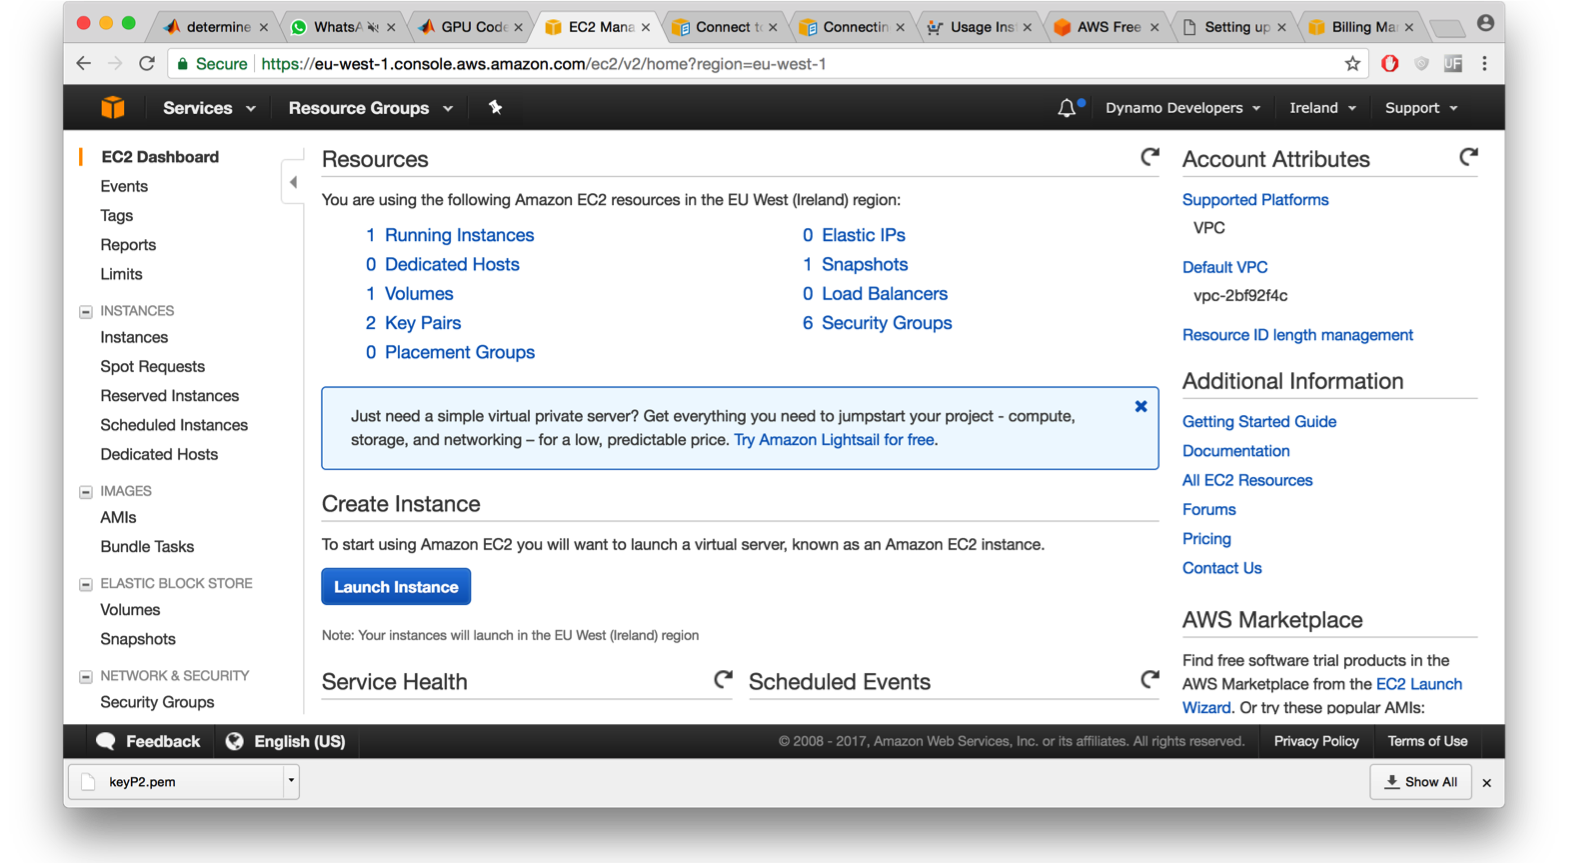Viewport: 1569px width, 863px height.
Task: Open the Key Pairs resource link
Action: coord(422,323)
